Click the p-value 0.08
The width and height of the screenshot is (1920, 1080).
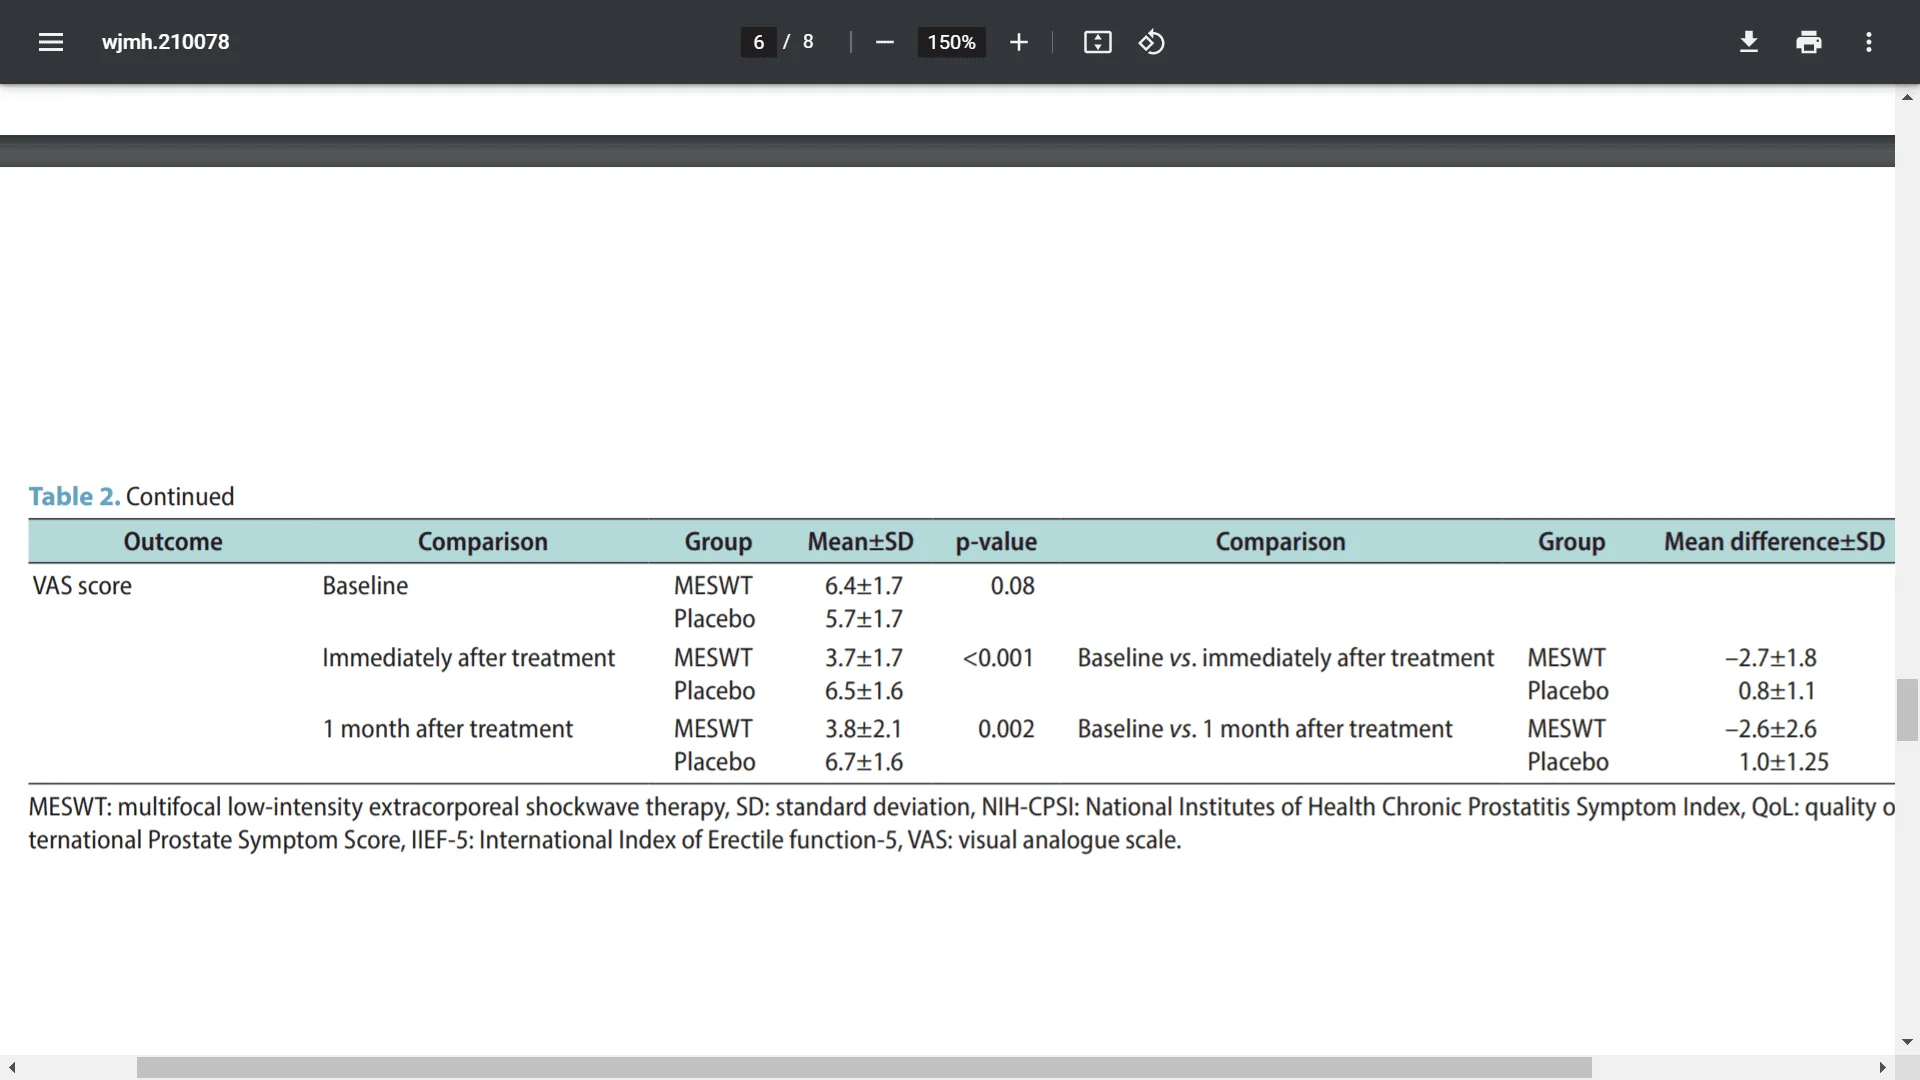pyautogui.click(x=1012, y=585)
